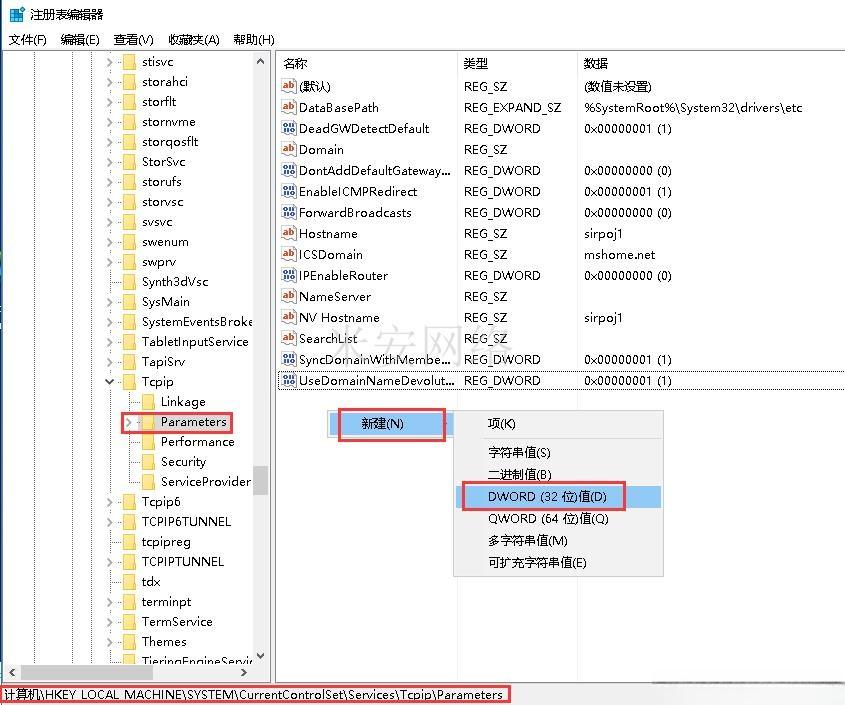Expand the storahci tree node

point(109,82)
